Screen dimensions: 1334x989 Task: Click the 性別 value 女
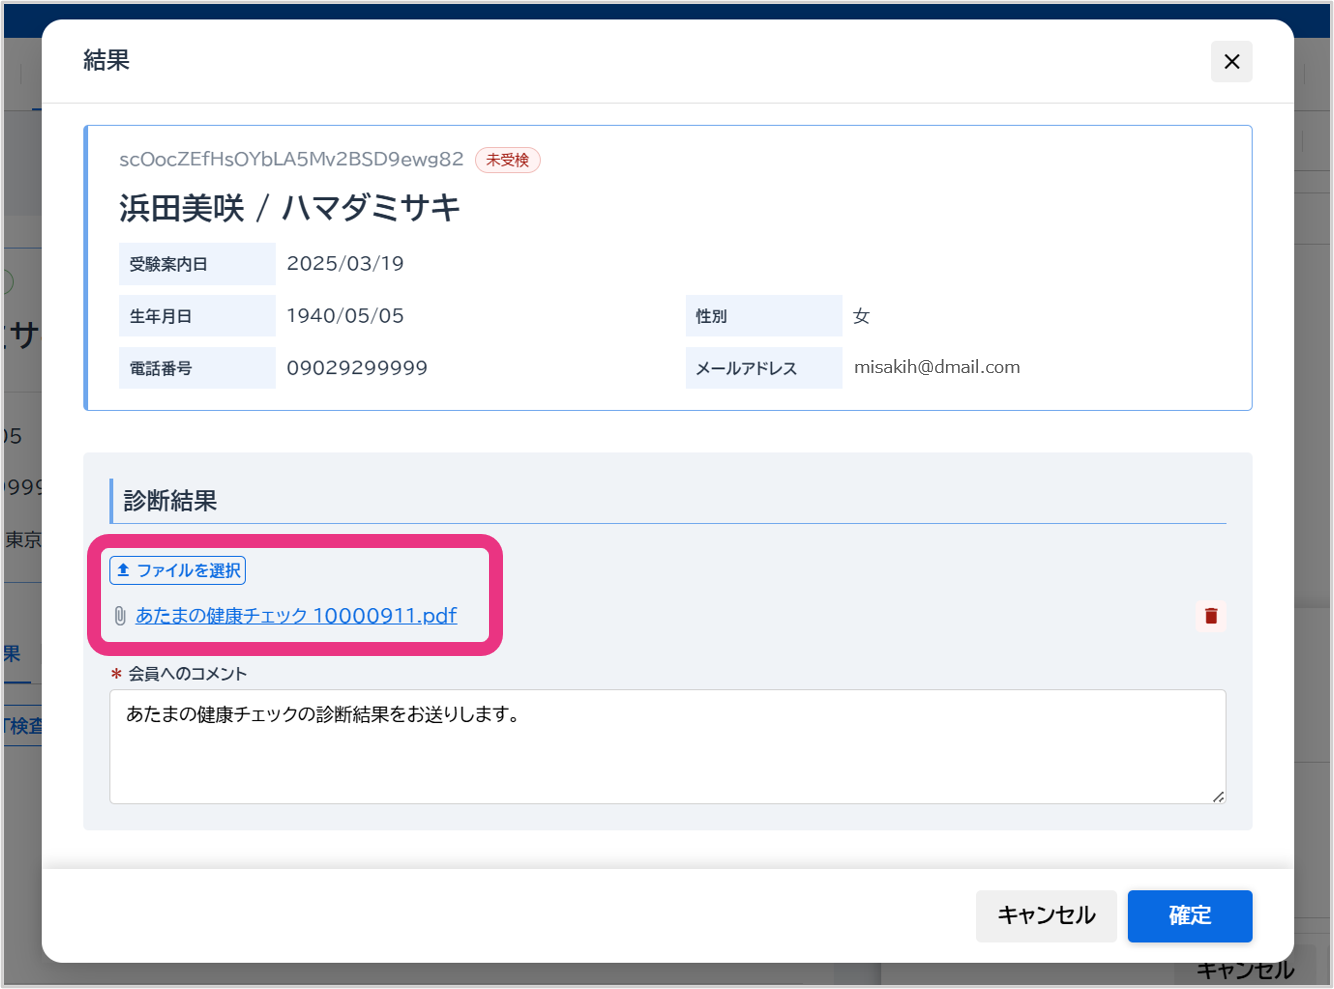[x=861, y=316]
